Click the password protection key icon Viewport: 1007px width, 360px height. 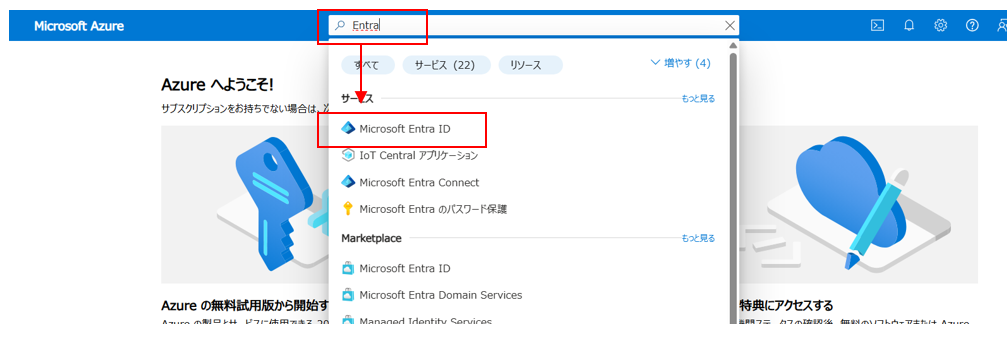(x=347, y=209)
